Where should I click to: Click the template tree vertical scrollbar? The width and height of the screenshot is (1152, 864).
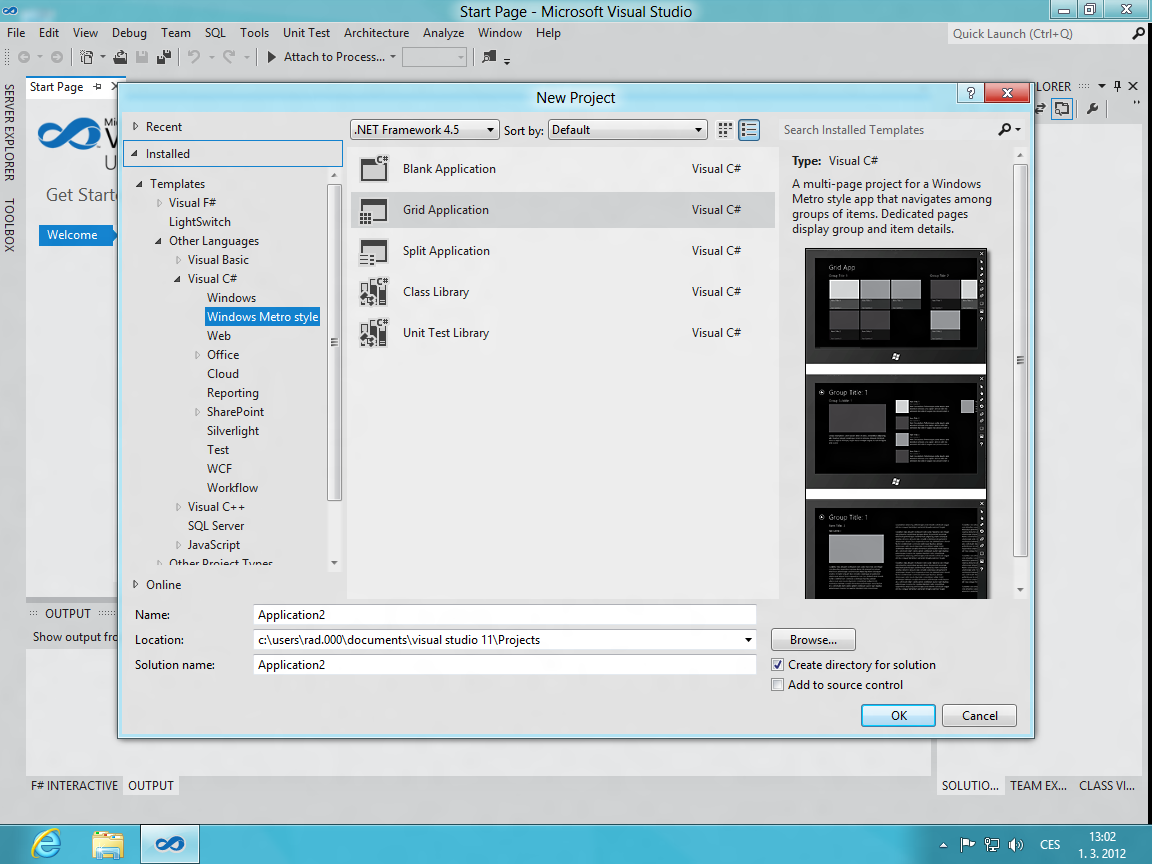point(334,342)
